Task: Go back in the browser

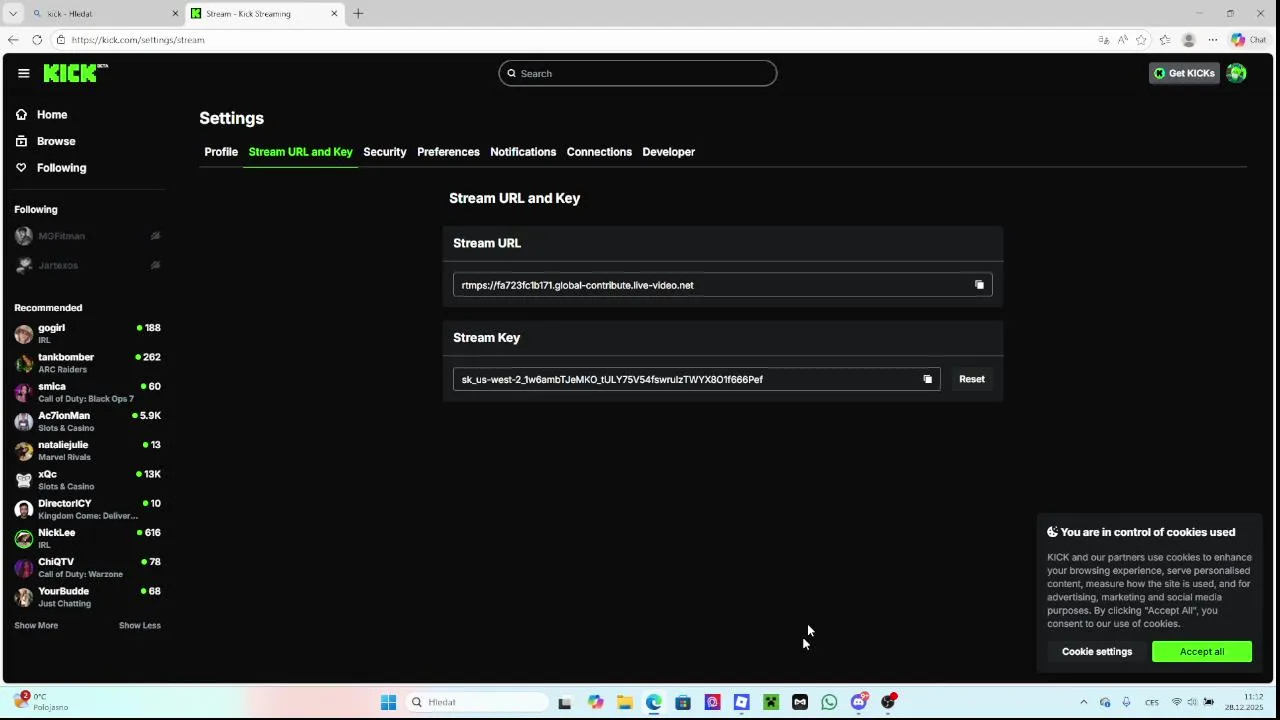Action: click(x=12, y=40)
